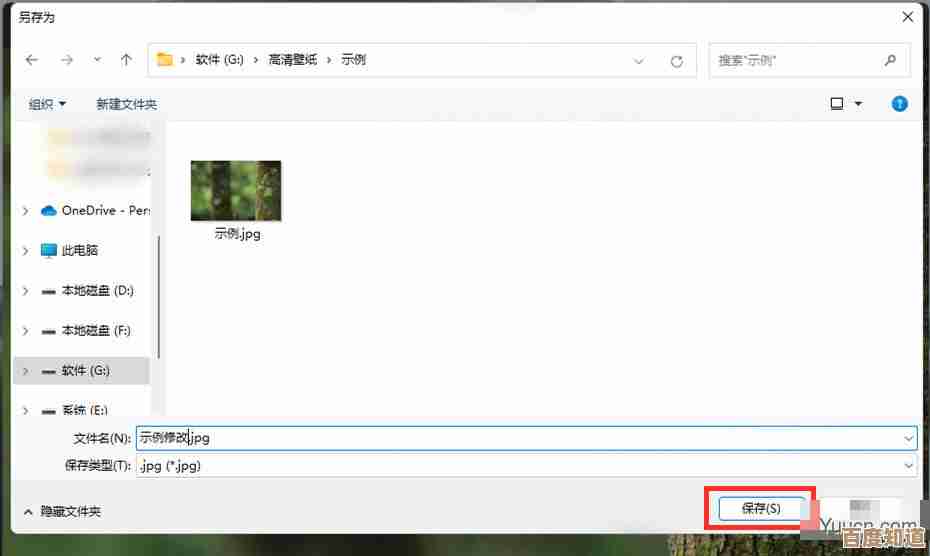This screenshot has width=930, height=556.
Task: Expand the 此电脑 tree node
Action: pos(25,251)
